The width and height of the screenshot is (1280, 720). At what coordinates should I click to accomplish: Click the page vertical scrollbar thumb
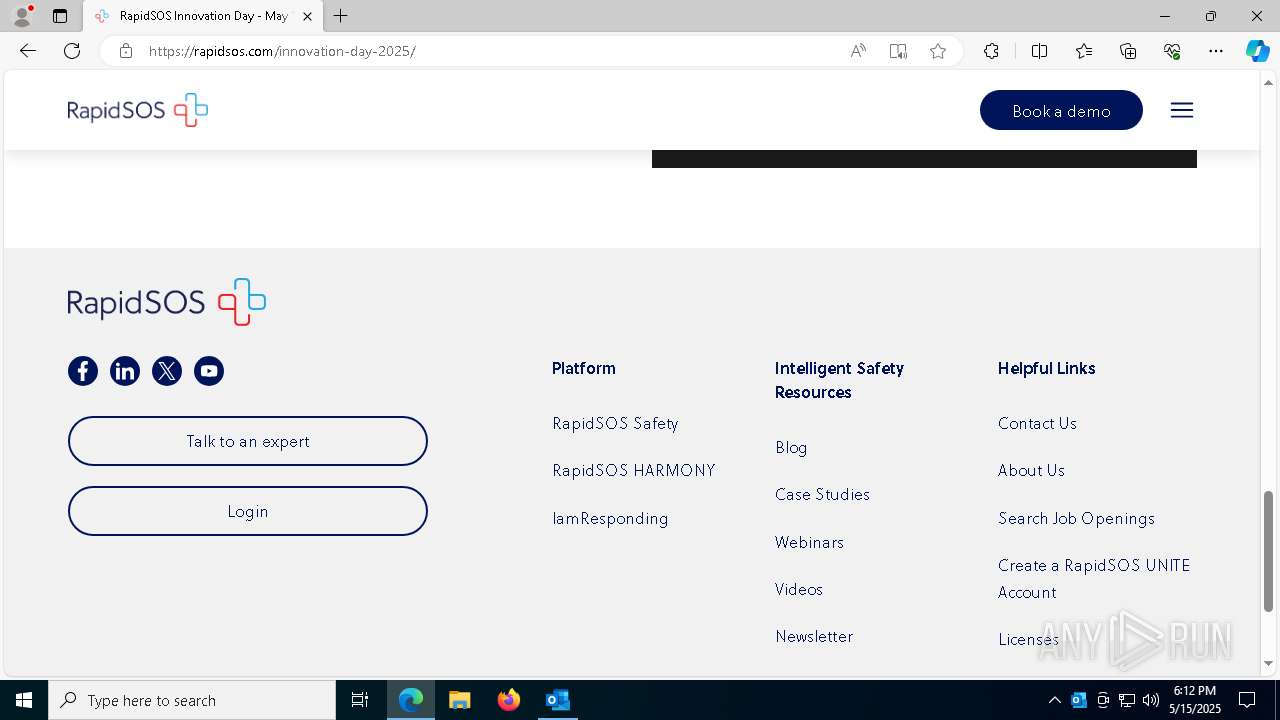pyautogui.click(x=1269, y=551)
